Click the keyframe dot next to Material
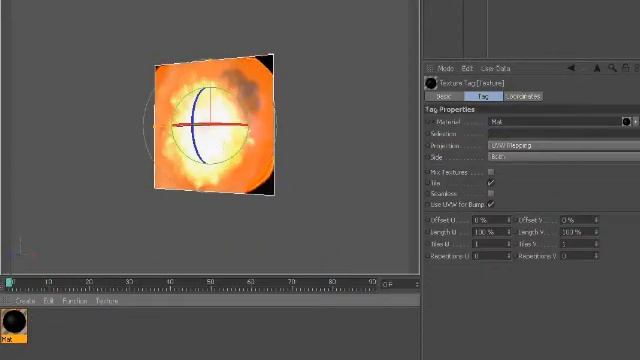640x360 pixels. tap(428, 122)
